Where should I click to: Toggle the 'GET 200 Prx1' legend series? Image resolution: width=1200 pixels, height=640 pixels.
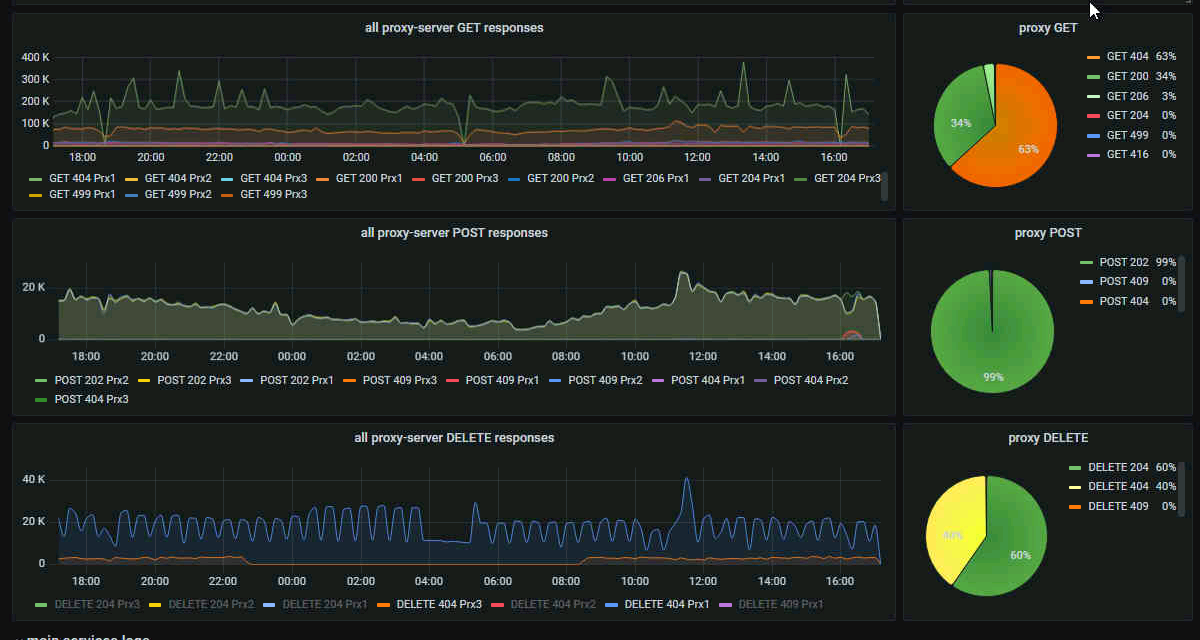[x=366, y=179]
